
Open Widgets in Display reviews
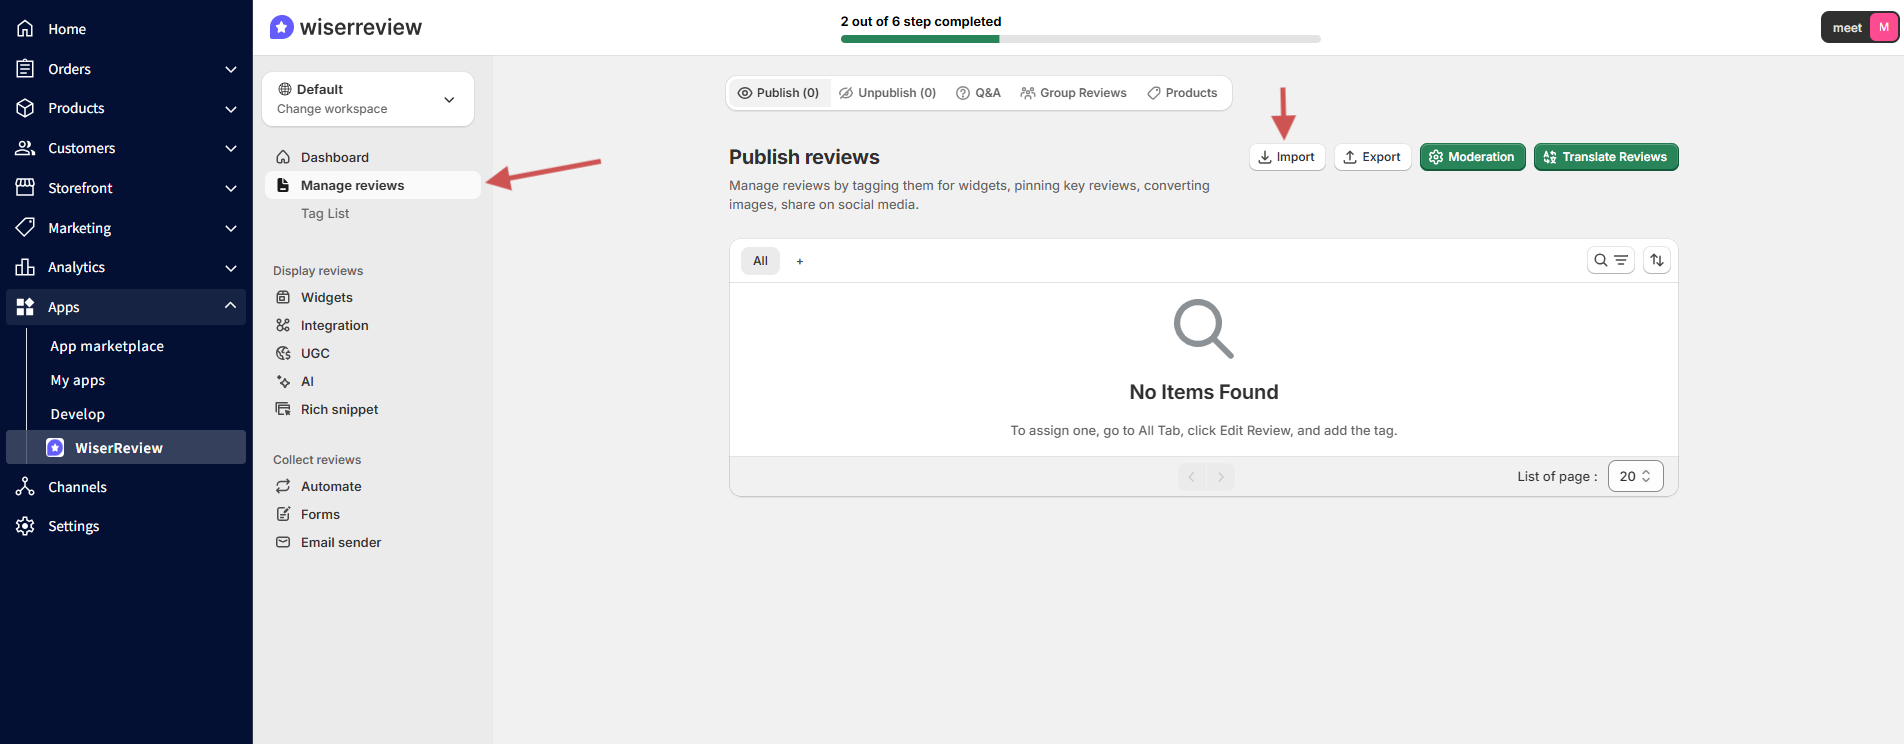pos(326,297)
